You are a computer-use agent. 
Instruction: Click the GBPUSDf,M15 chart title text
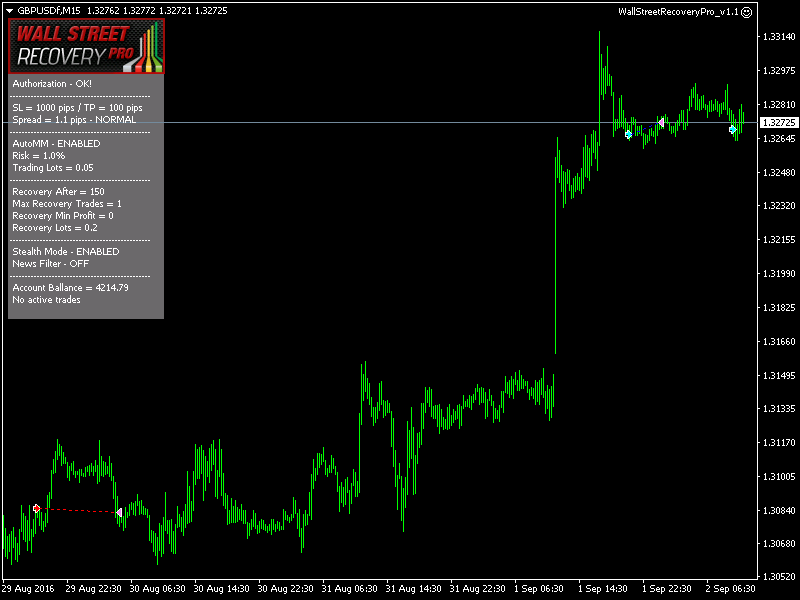tap(49, 11)
